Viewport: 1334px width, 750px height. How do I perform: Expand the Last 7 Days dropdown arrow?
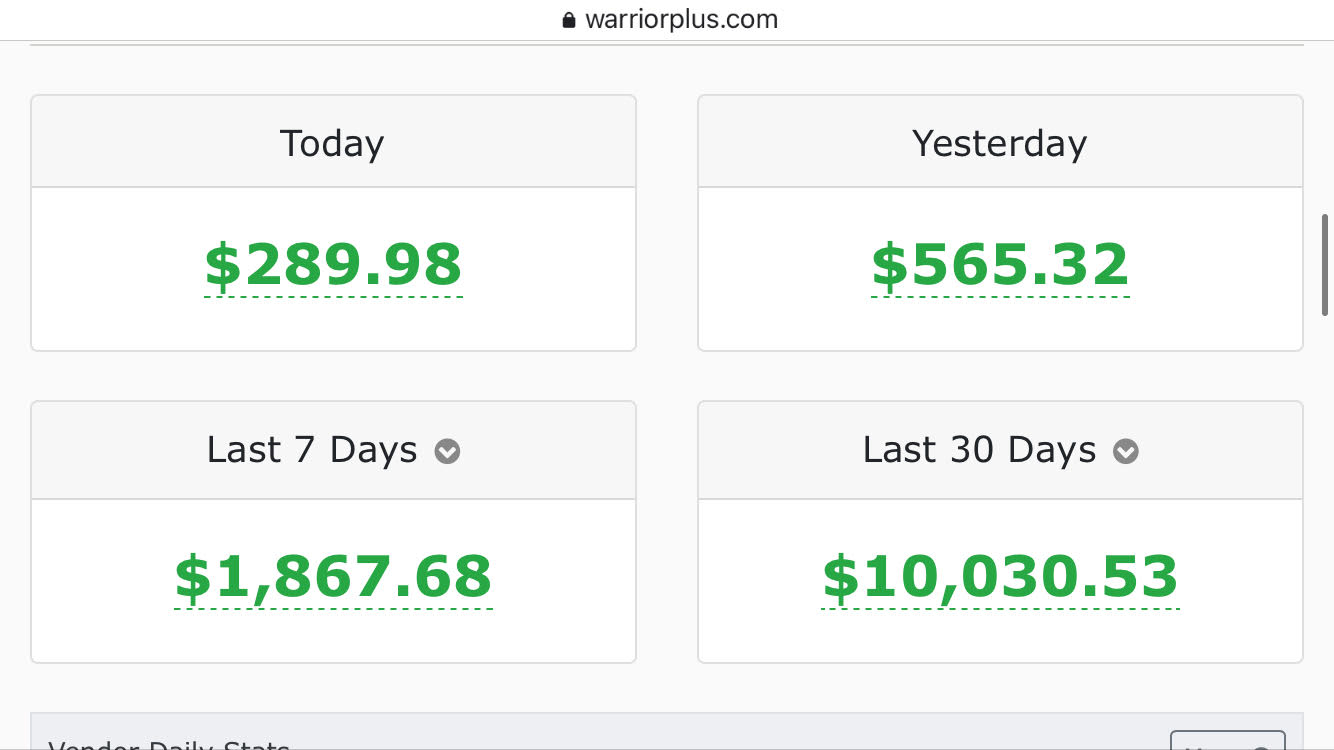[x=447, y=452]
